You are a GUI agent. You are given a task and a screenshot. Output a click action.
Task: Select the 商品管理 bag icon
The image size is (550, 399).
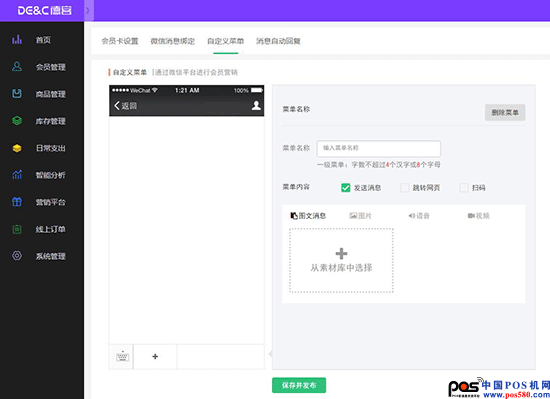(17, 94)
